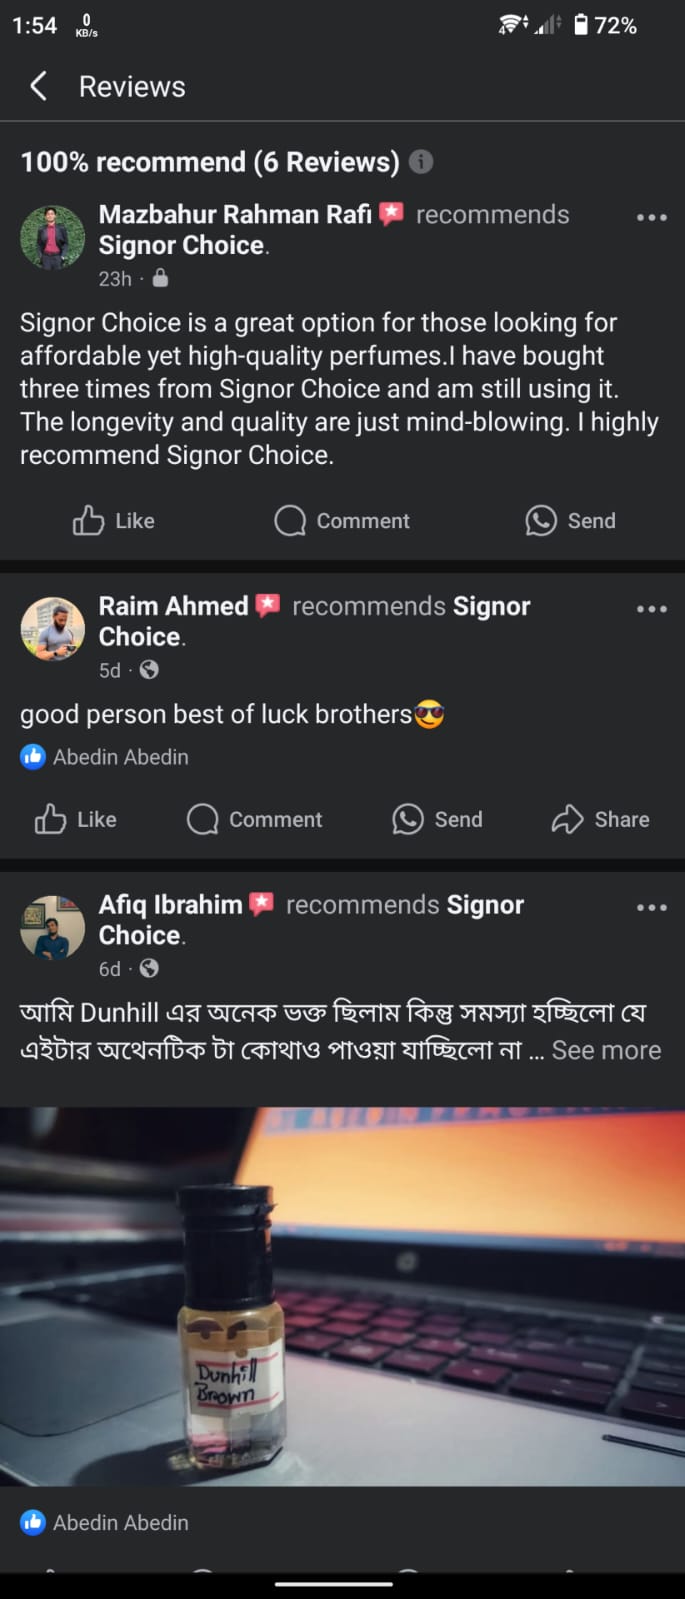Viewport: 685px width, 1599px height.
Task: Tap the battery indicator in status bar
Action: pos(581,25)
